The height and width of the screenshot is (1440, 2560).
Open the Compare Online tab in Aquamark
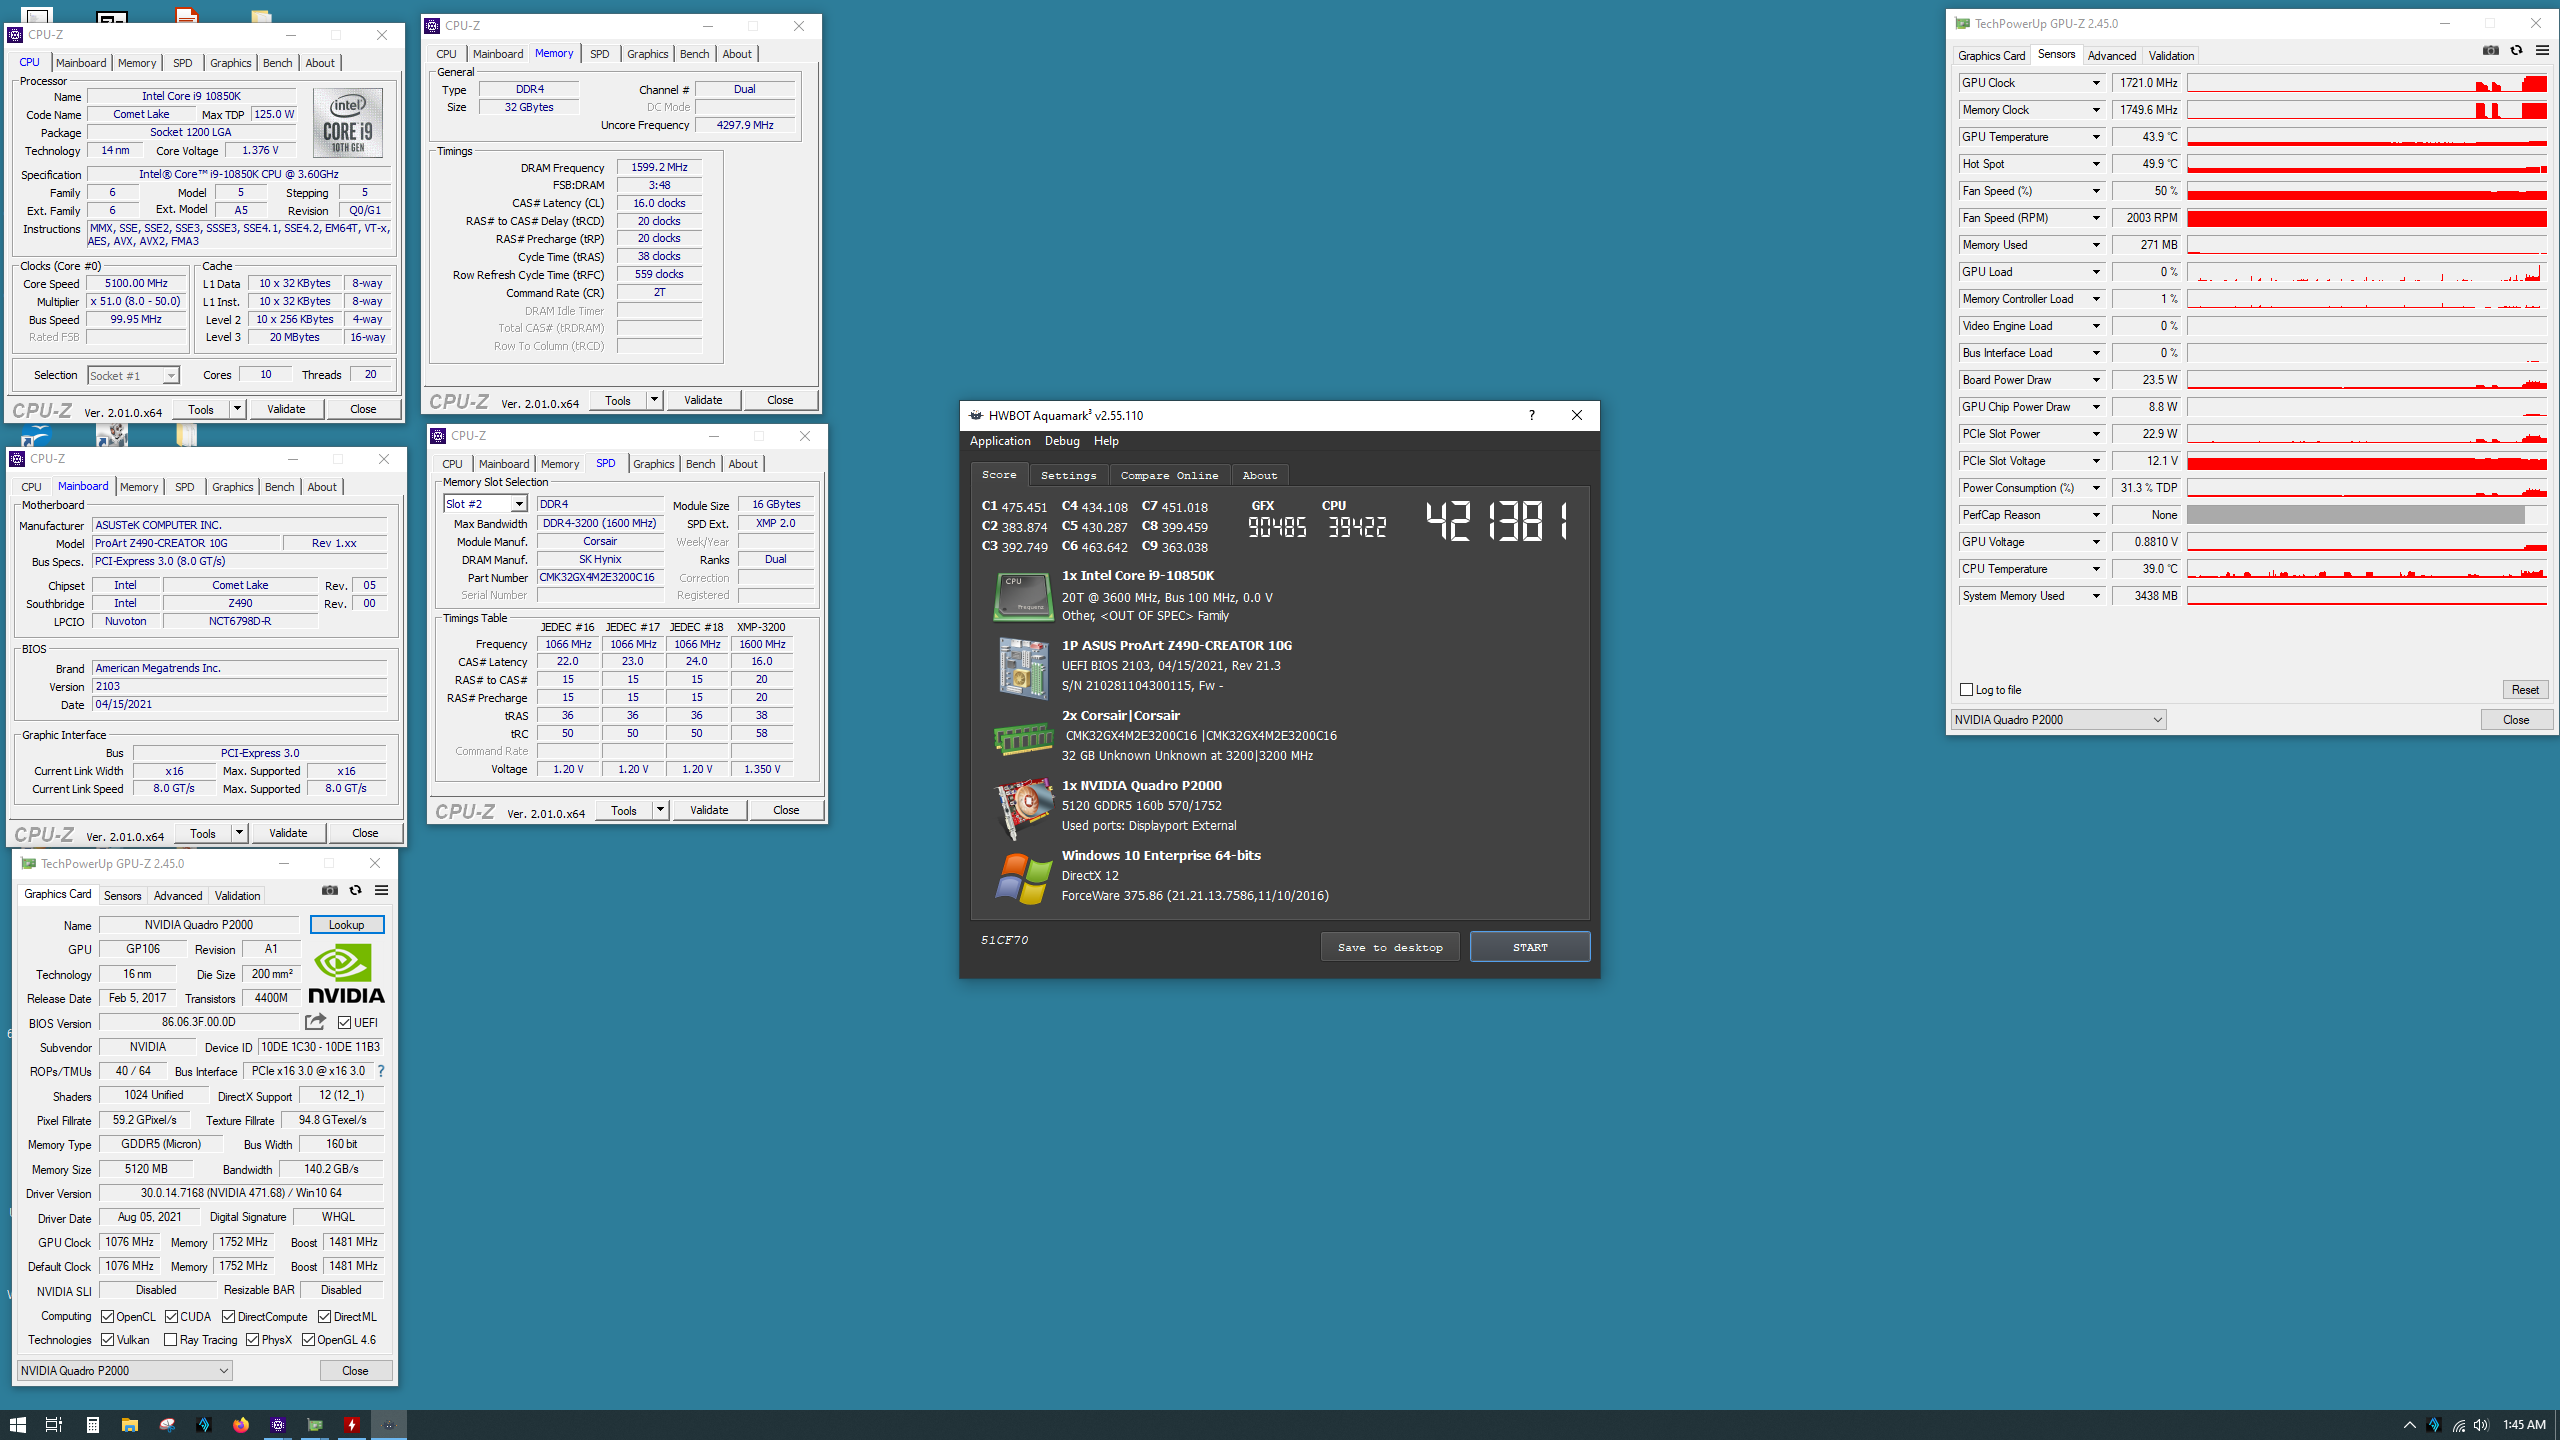pyautogui.click(x=1169, y=475)
